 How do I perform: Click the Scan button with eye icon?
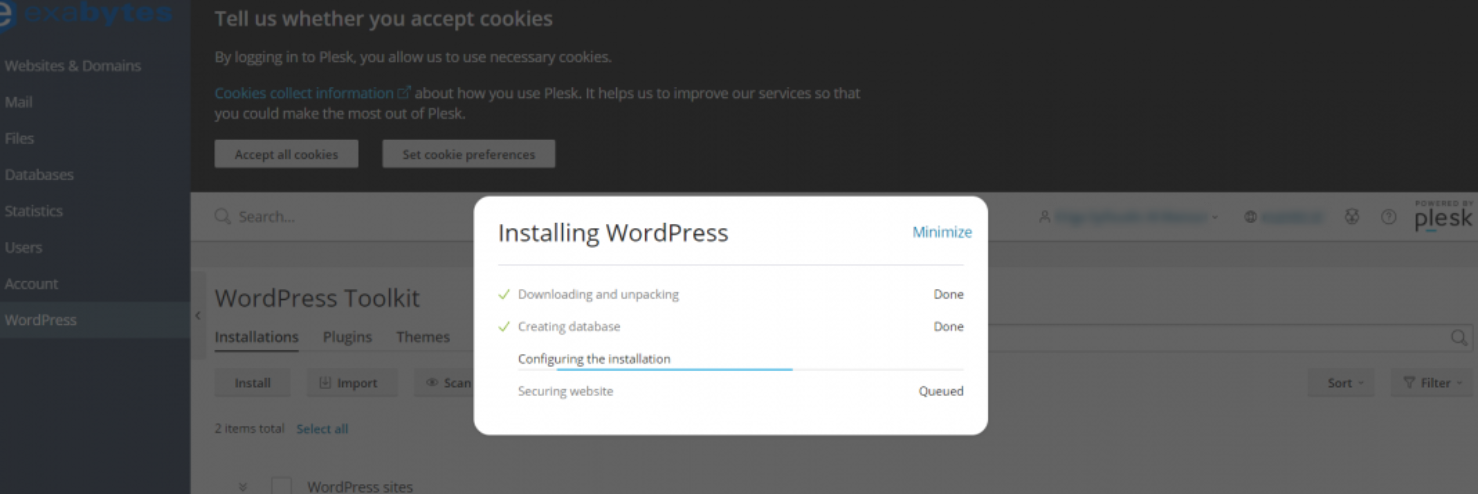[x=444, y=383]
